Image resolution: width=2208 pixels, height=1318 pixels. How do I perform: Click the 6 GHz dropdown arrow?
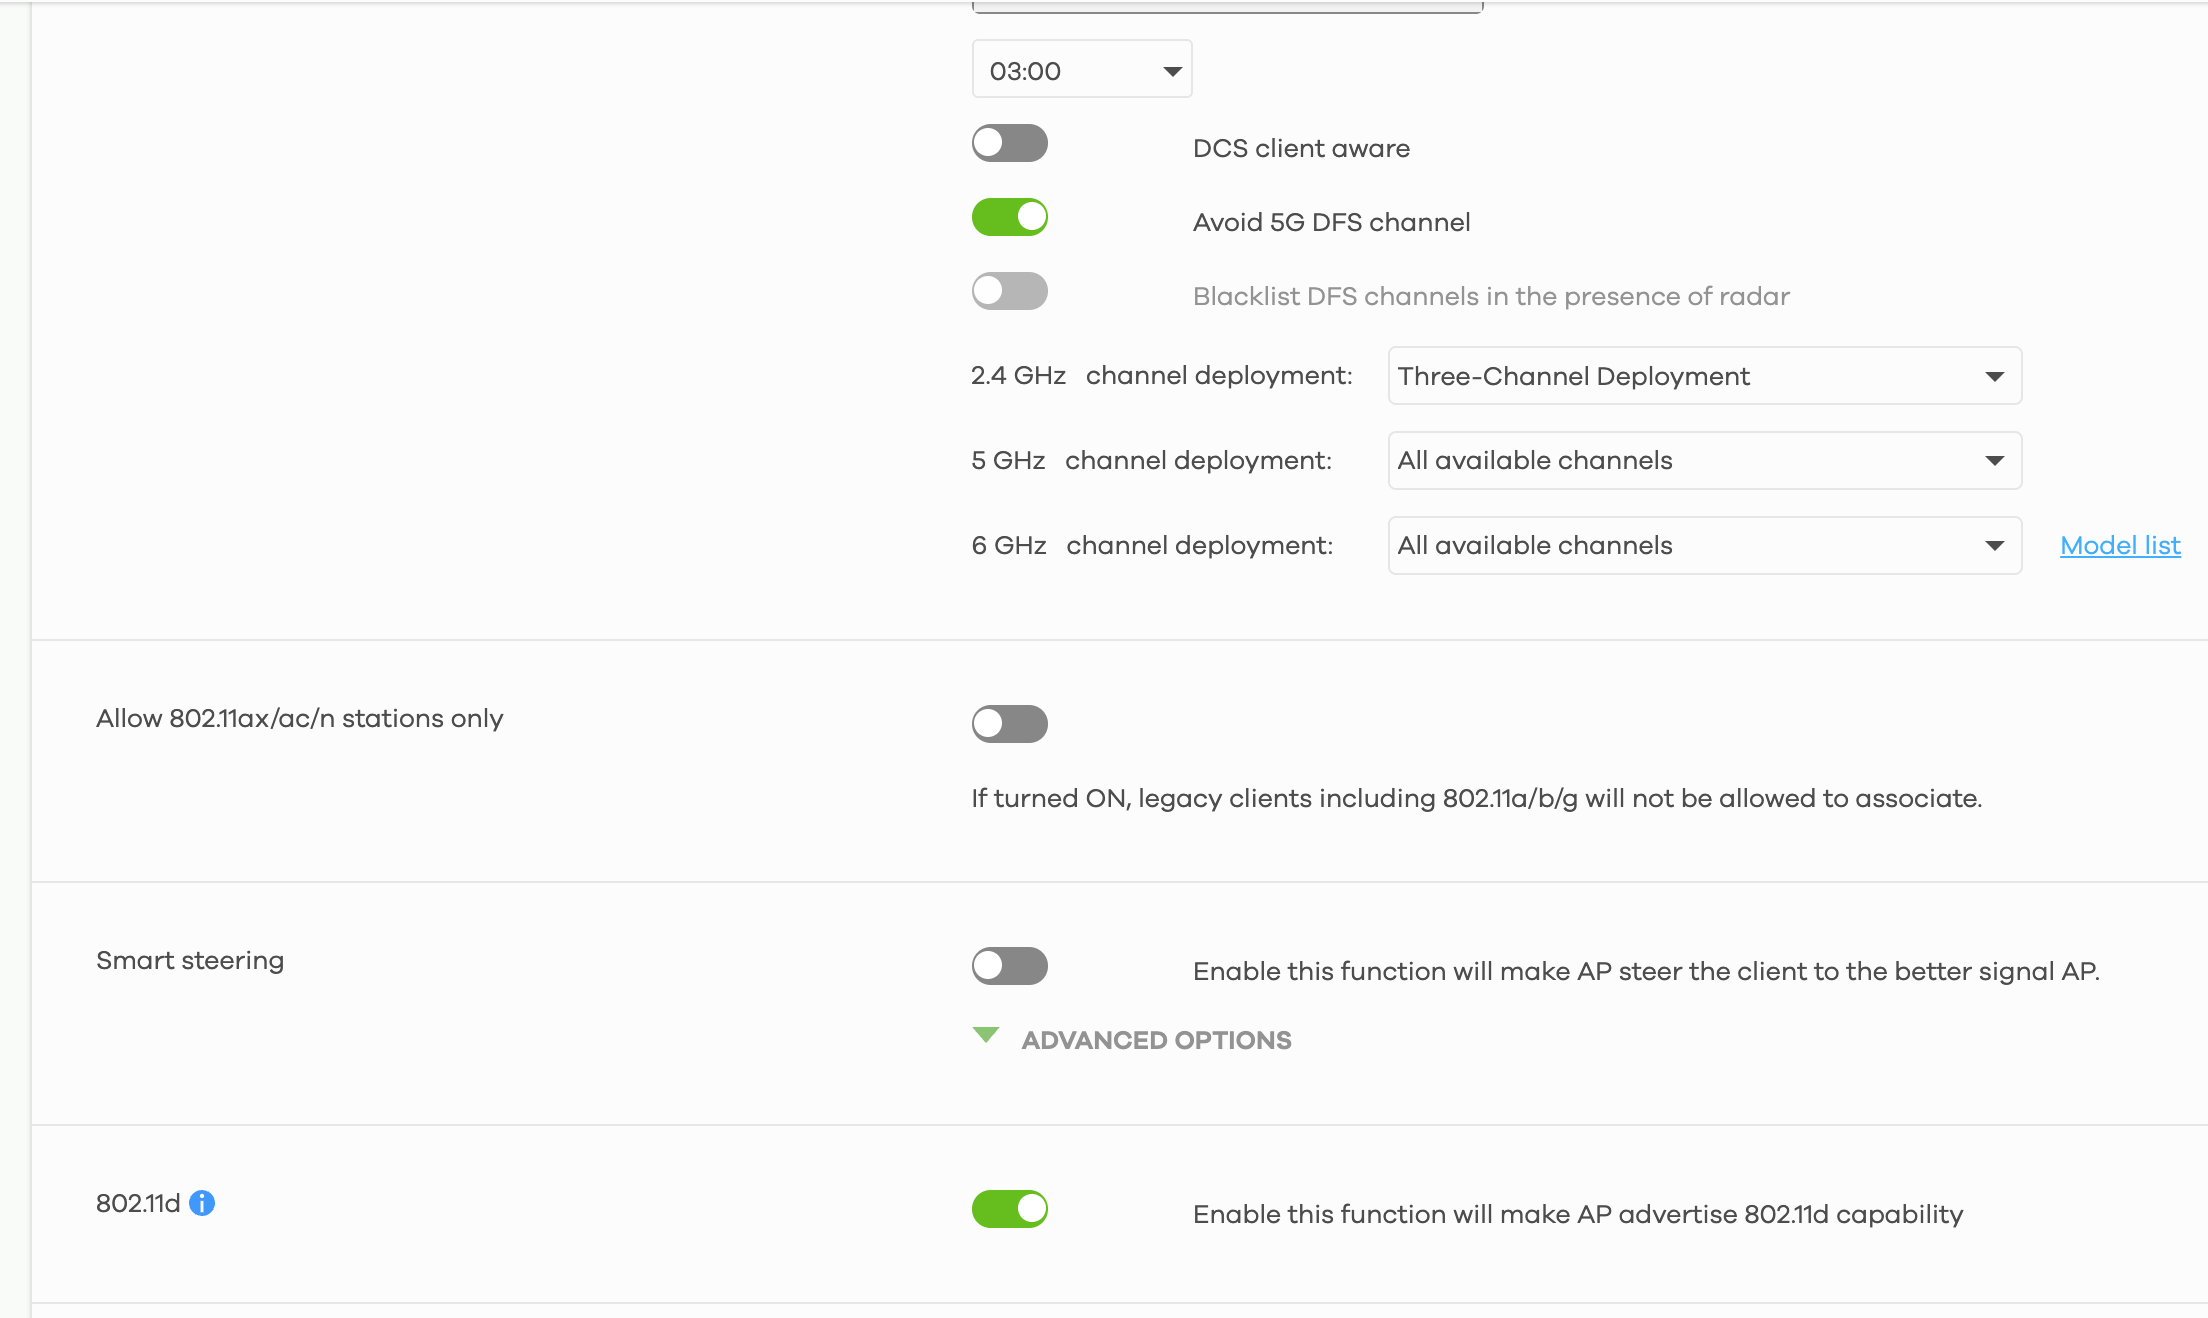click(x=1994, y=546)
